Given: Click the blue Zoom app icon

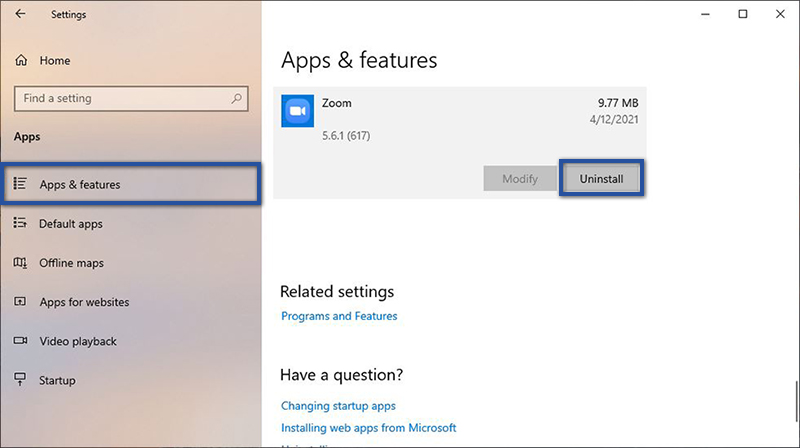Looking at the screenshot, I should click(295, 109).
